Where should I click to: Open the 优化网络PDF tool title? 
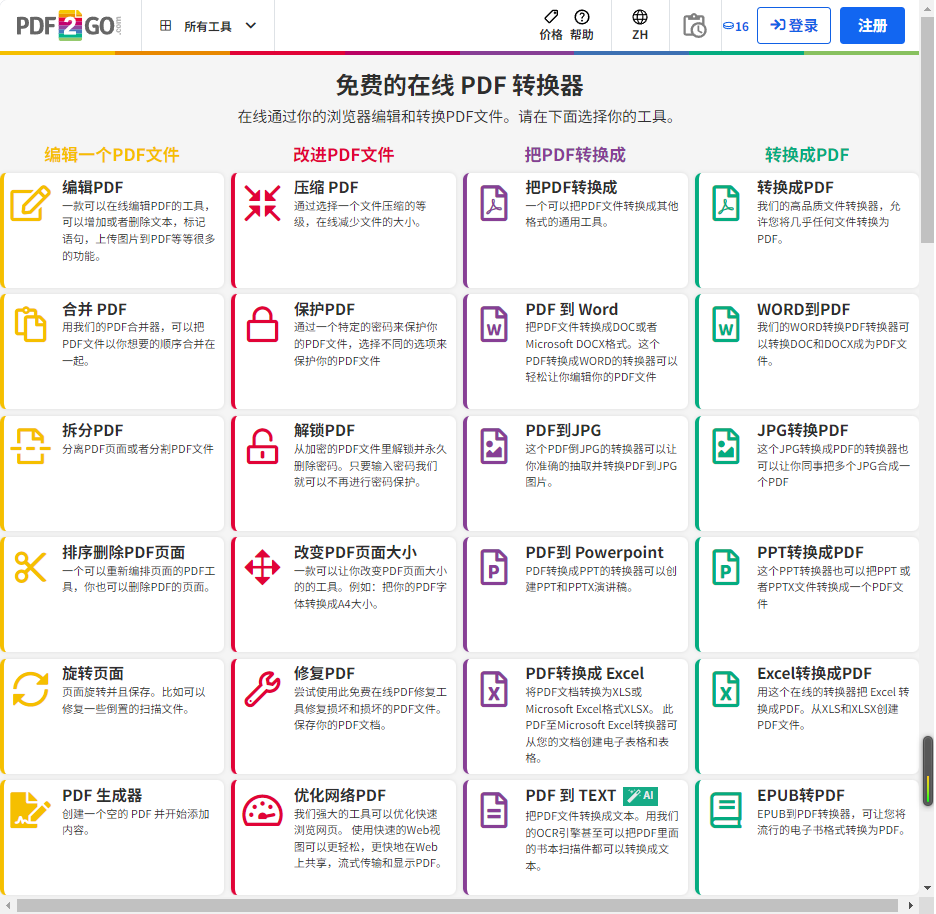(340, 795)
